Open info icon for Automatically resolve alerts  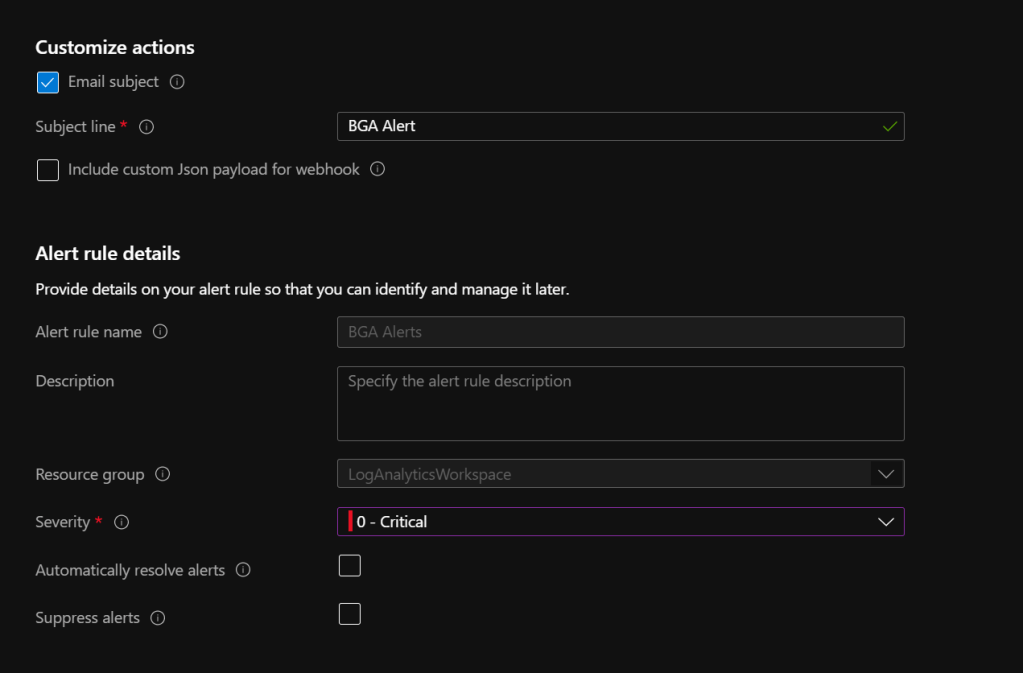pos(243,570)
